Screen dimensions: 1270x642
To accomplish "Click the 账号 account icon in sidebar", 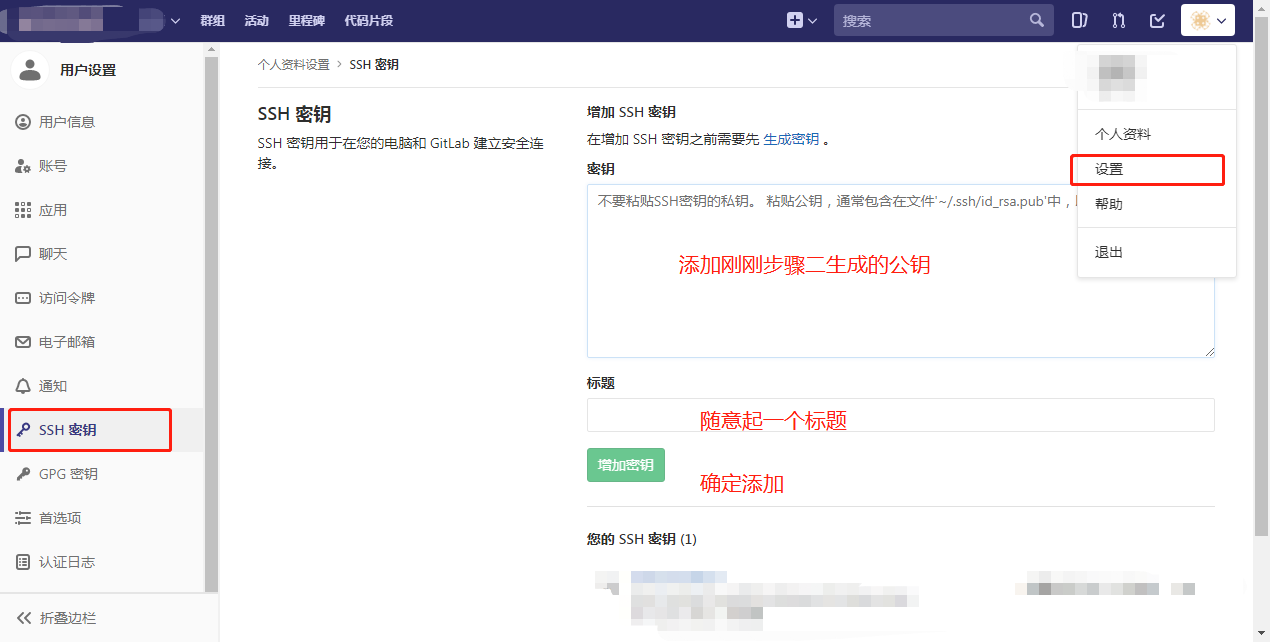I will [x=23, y=166].
